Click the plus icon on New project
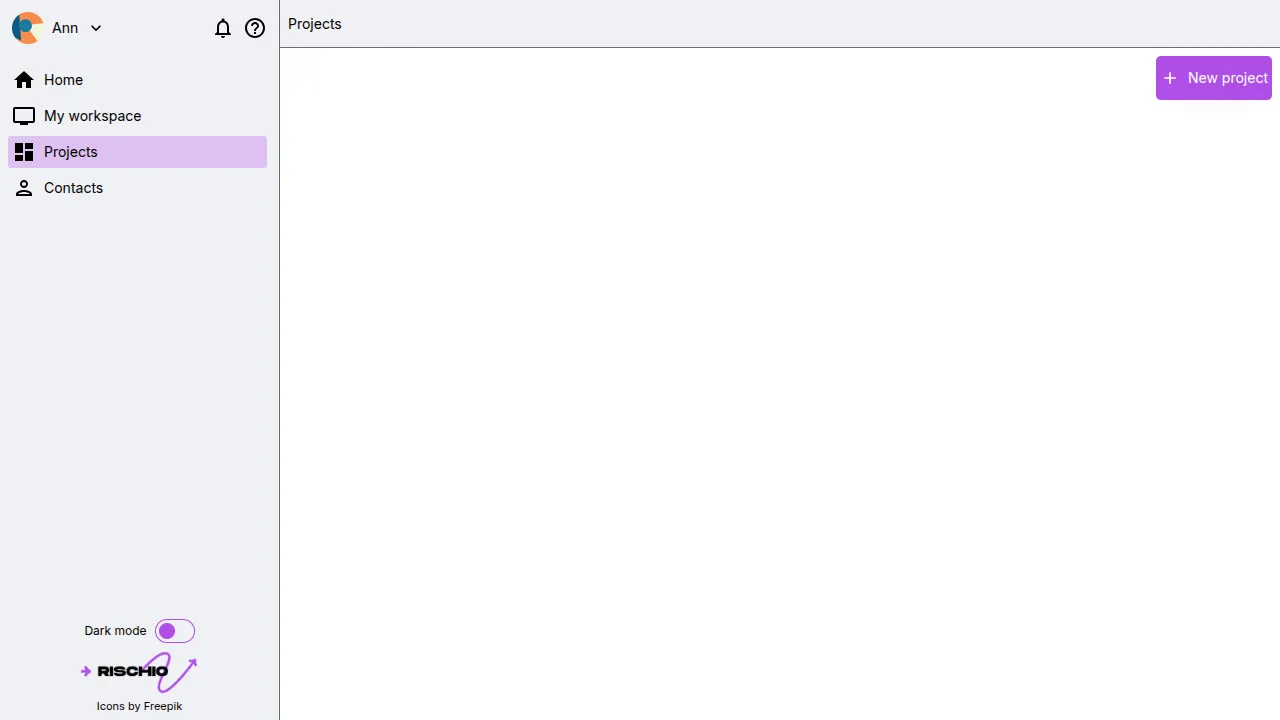Viewport: 1280px width, 720px height. coord(1170,78)
